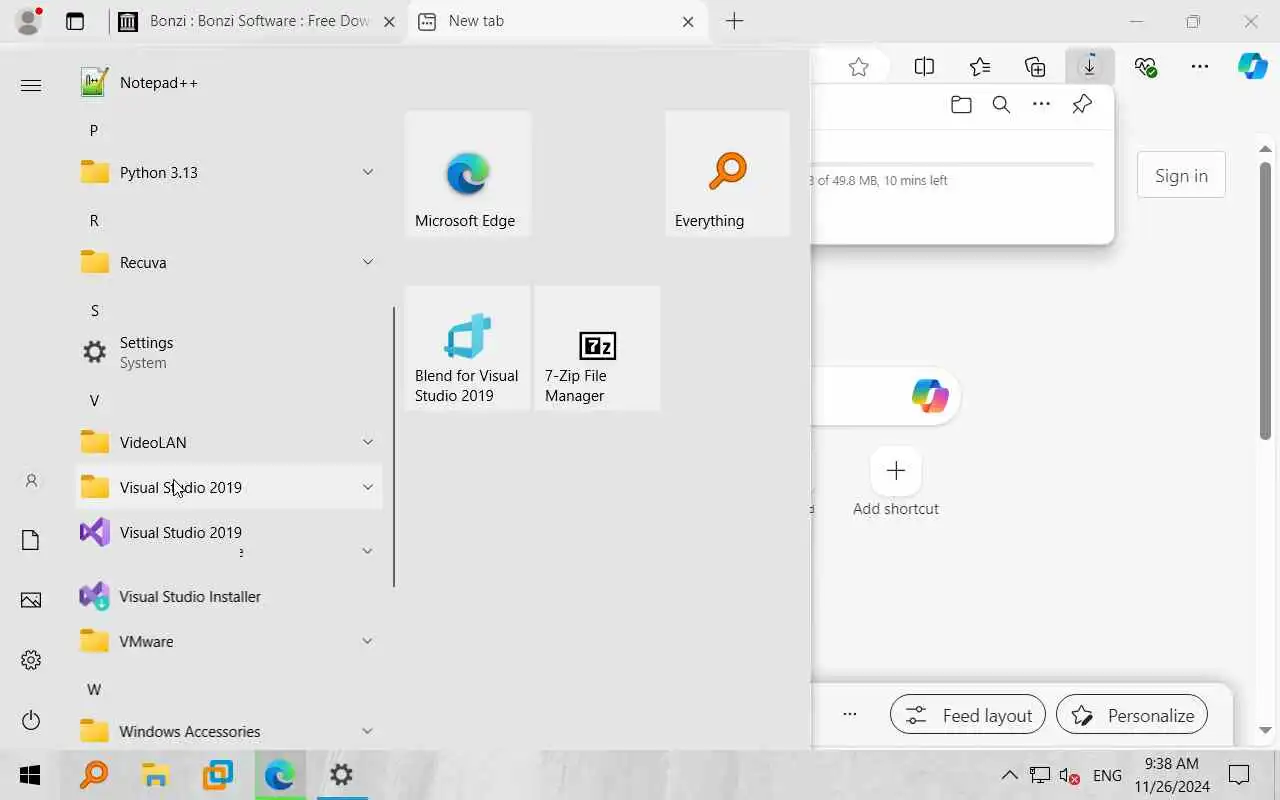Open the Everything search tile
Viewport: 1280px width, 800px height.
(727, 174)
